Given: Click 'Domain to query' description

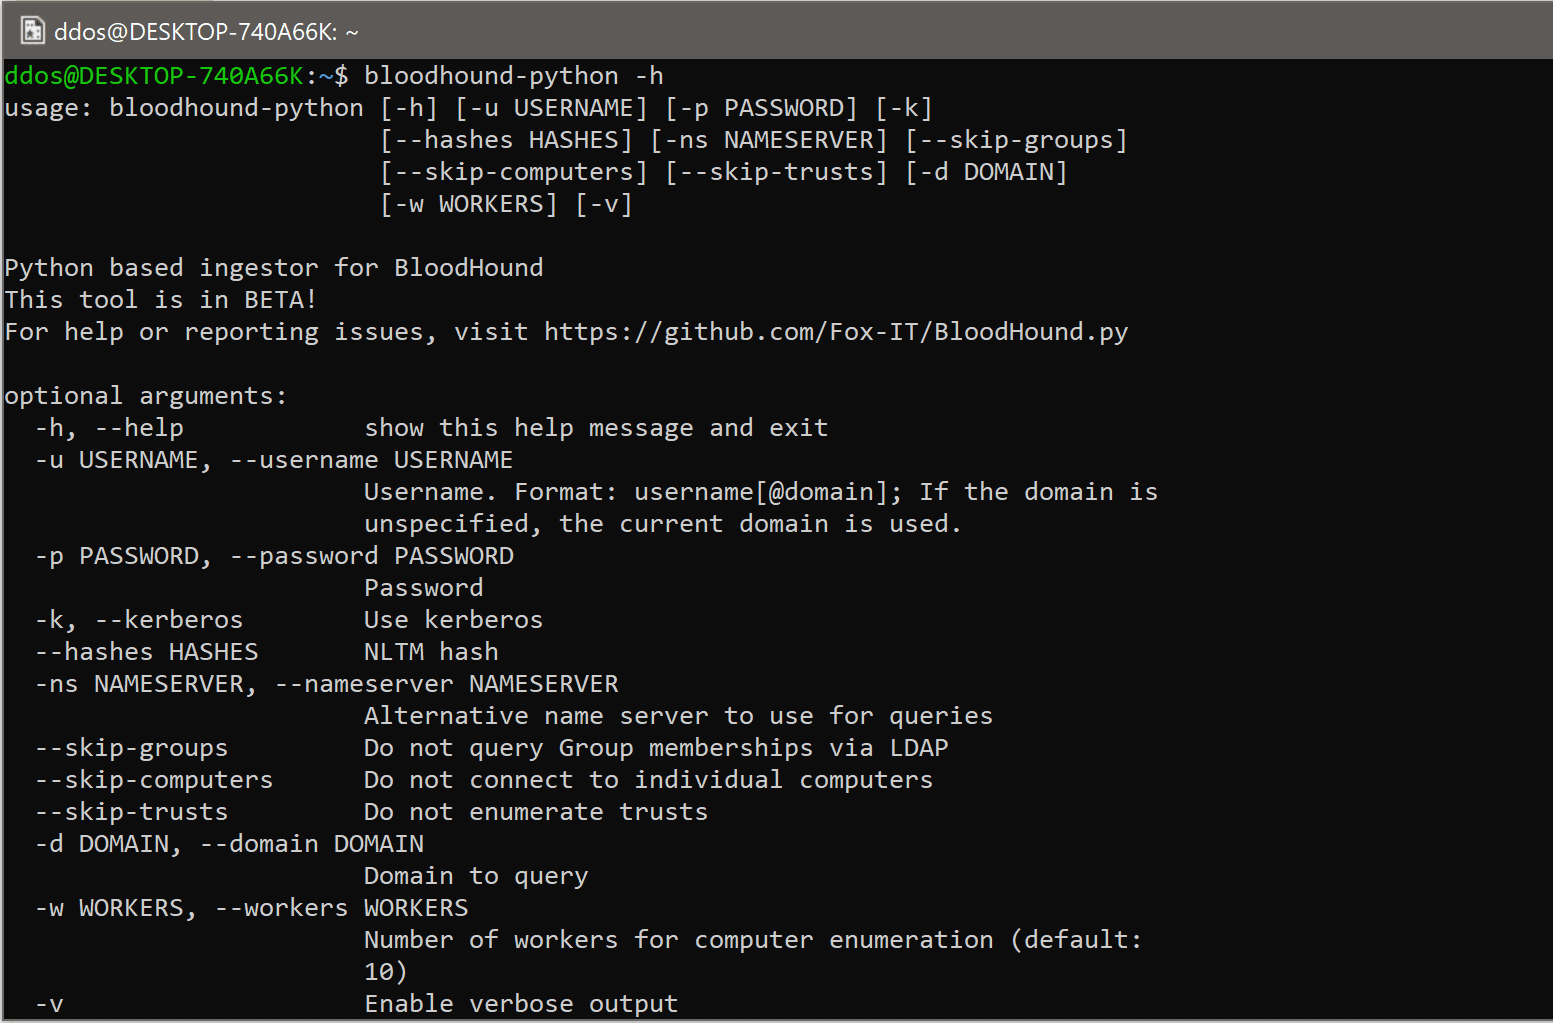Looking at the screenshot, I should tap(476, 876).
